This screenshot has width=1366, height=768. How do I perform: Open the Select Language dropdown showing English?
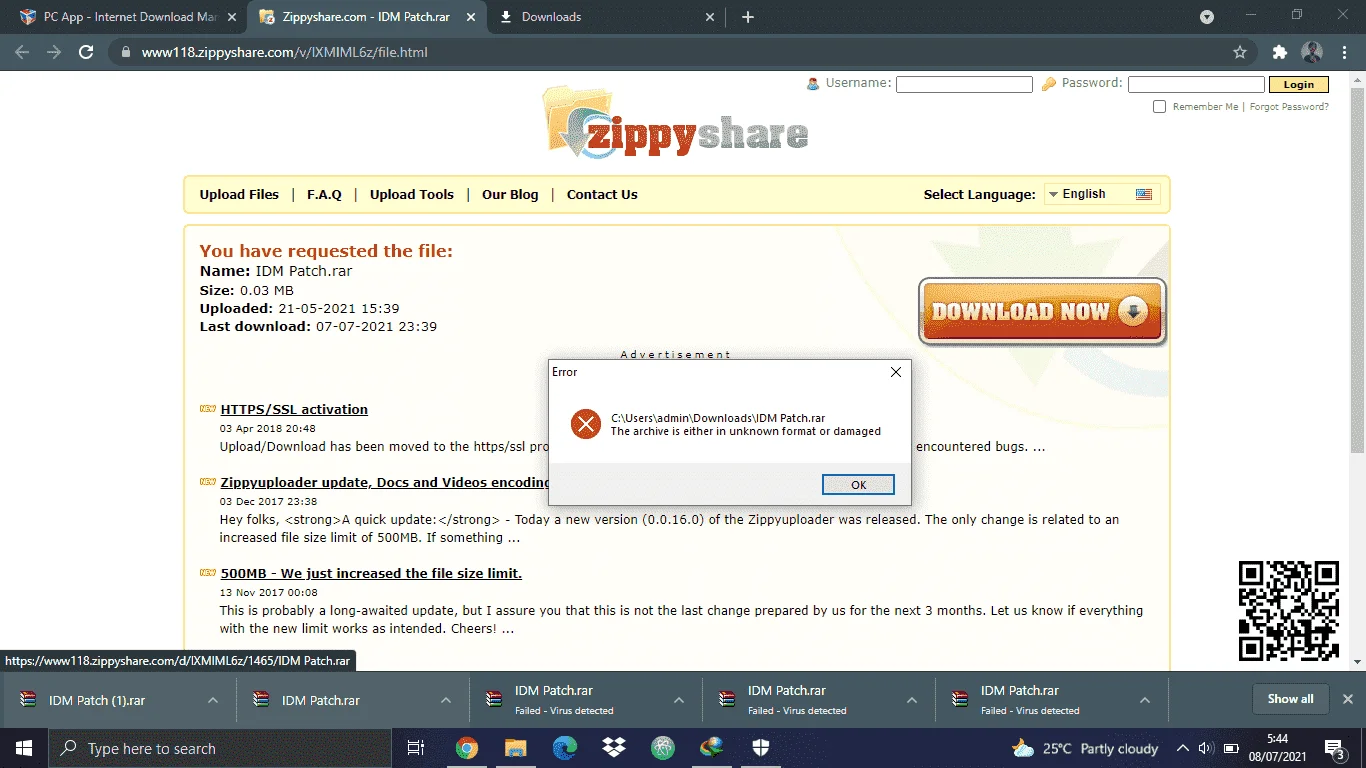(x=1102, y=194)
